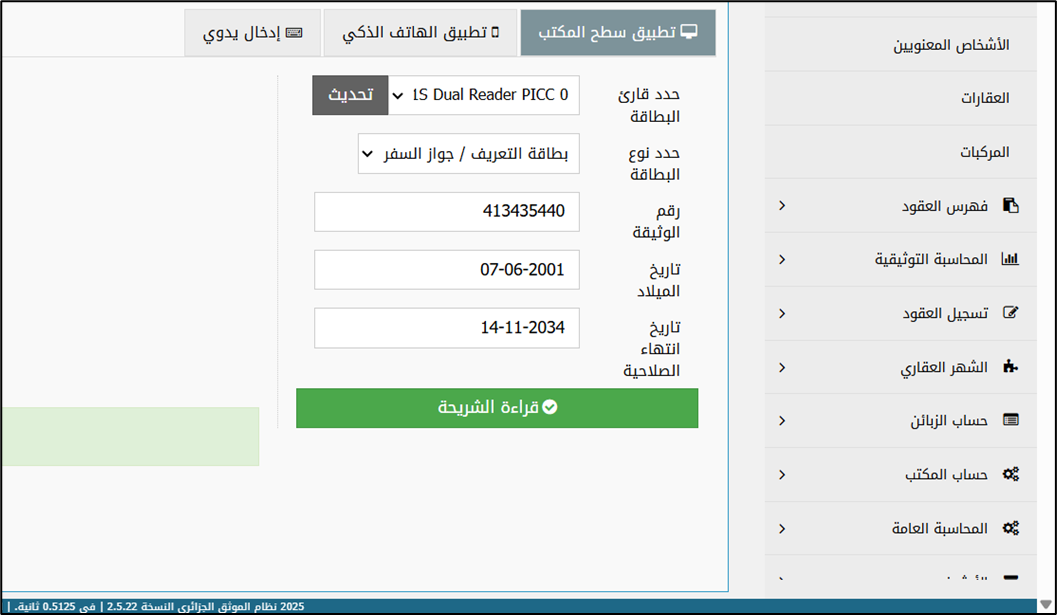This screenshot has height=615, width=1057.
Task: Switch to تطبيق الهاتف الذكي tab
Action: pyautogui.click(x=420, y=33)
